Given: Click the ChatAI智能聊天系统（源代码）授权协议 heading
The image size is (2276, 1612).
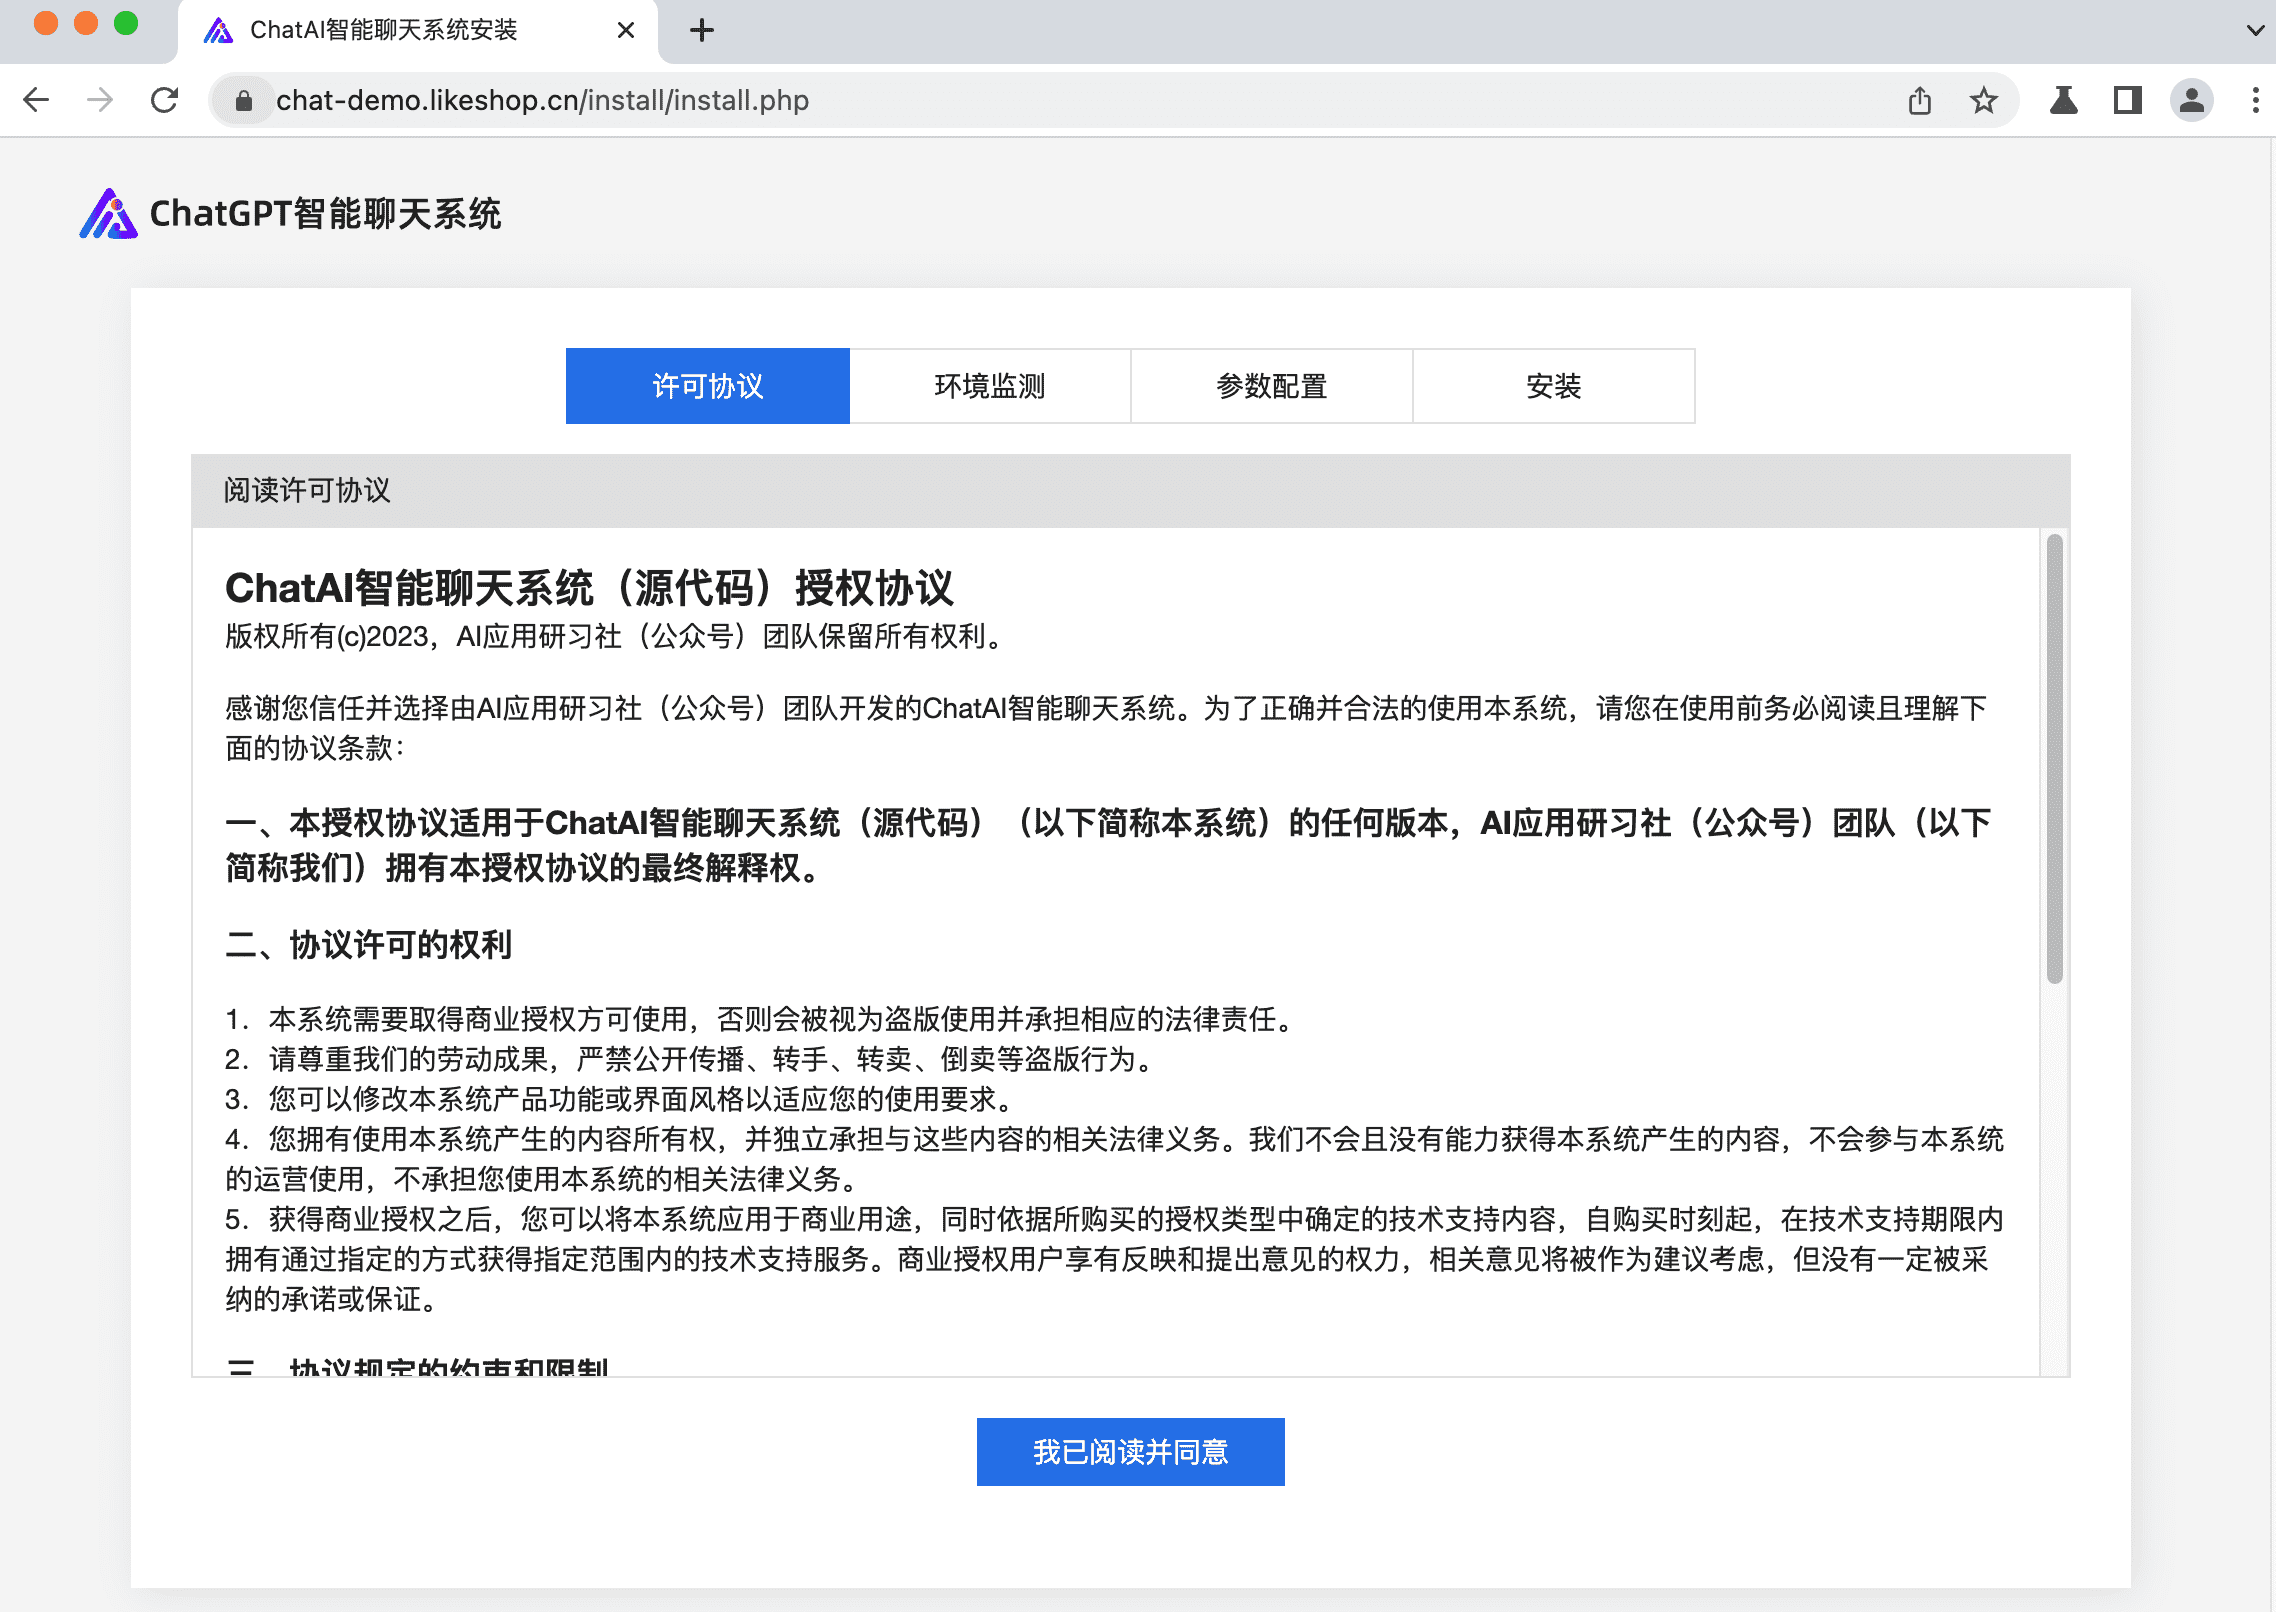Looking at the screenshot, I should [589, 588].
